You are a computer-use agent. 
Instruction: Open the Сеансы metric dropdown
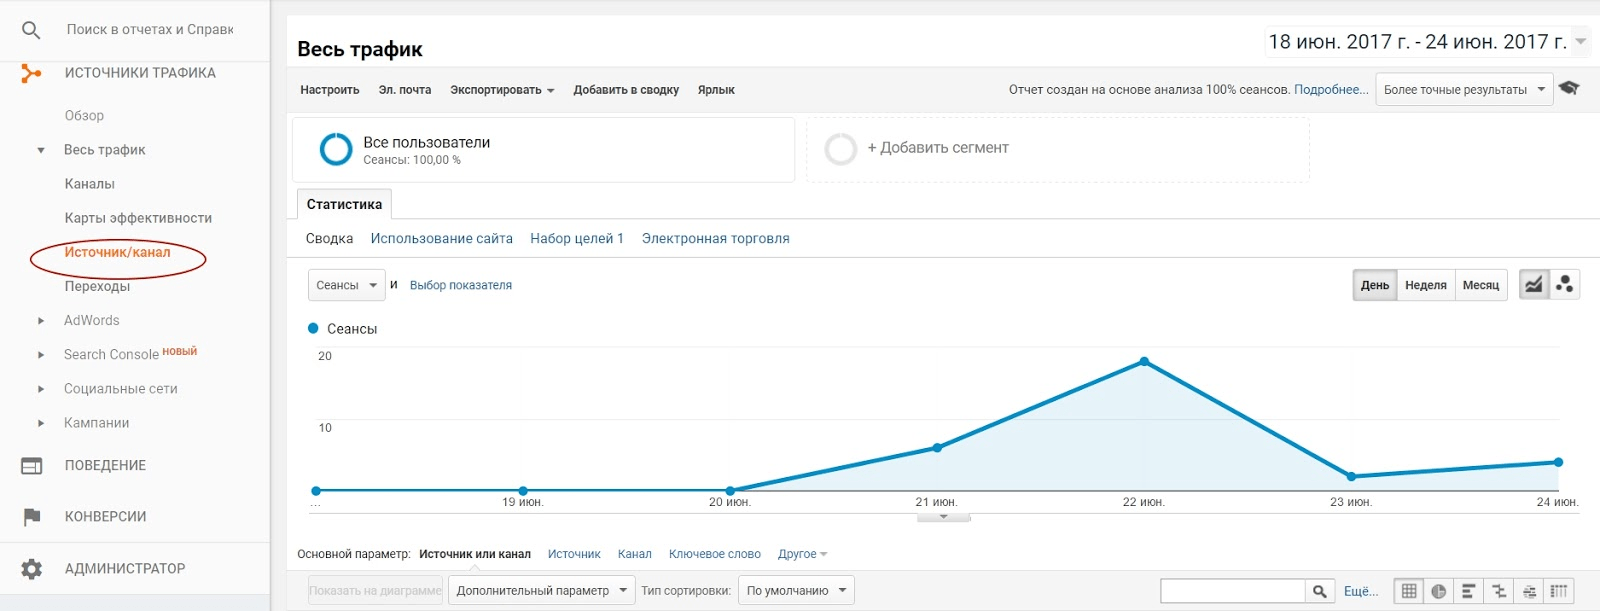pos(346,285)
